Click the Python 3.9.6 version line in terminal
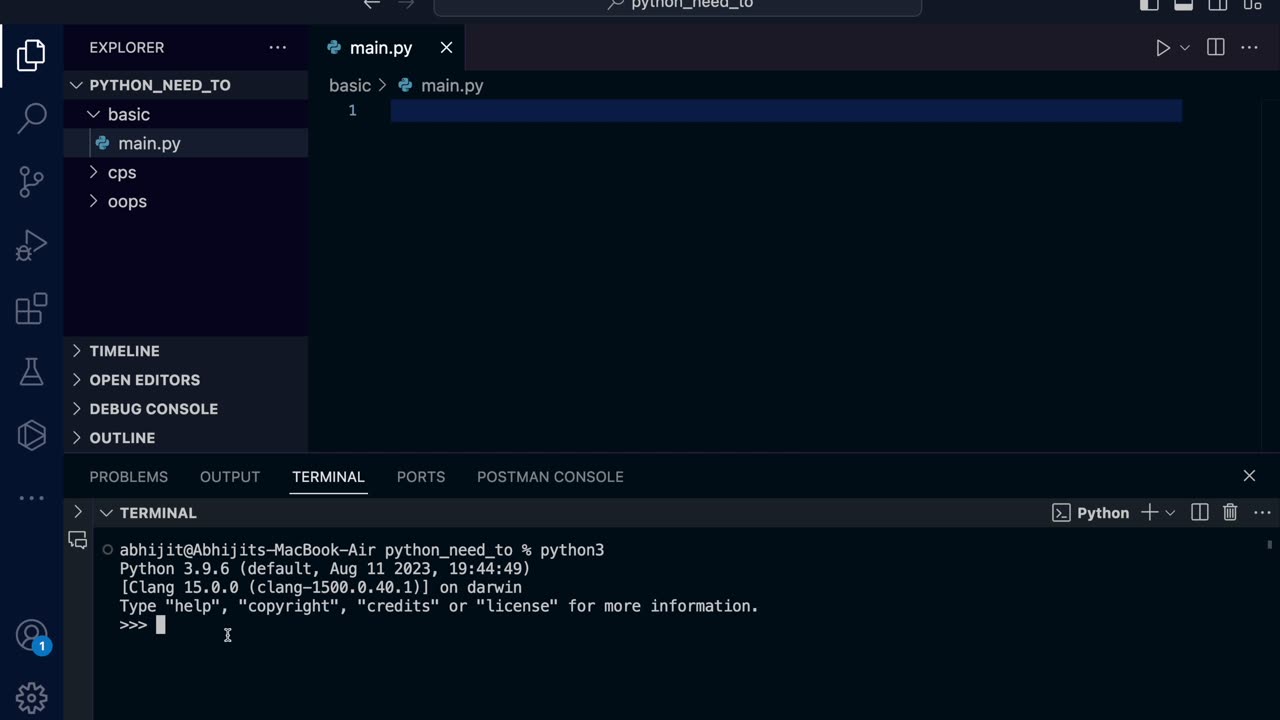The image size is (1280, 720). point(325,569)
